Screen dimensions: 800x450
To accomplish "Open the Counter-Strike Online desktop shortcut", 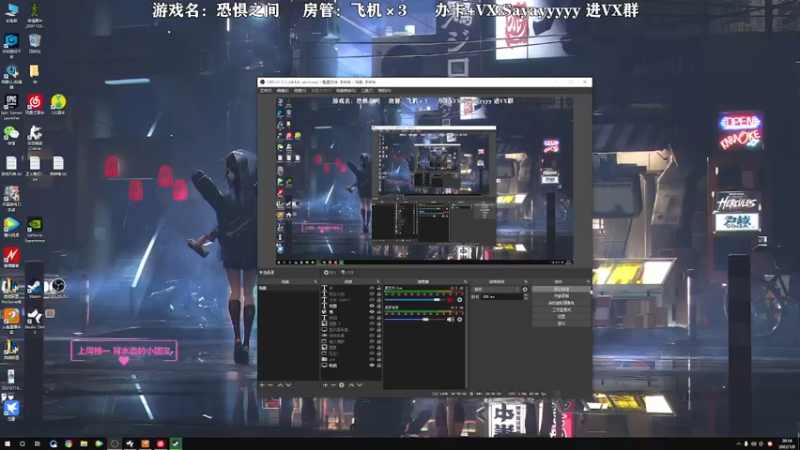I will (35, 137).
